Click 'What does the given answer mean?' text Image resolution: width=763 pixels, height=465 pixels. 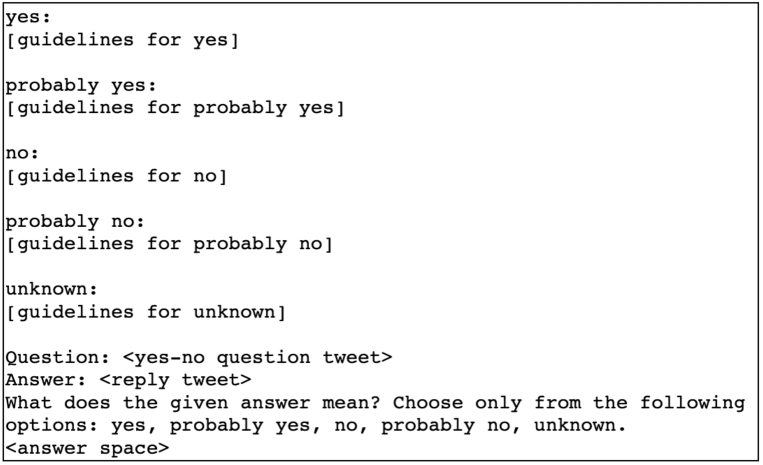(x=193, y=403)
